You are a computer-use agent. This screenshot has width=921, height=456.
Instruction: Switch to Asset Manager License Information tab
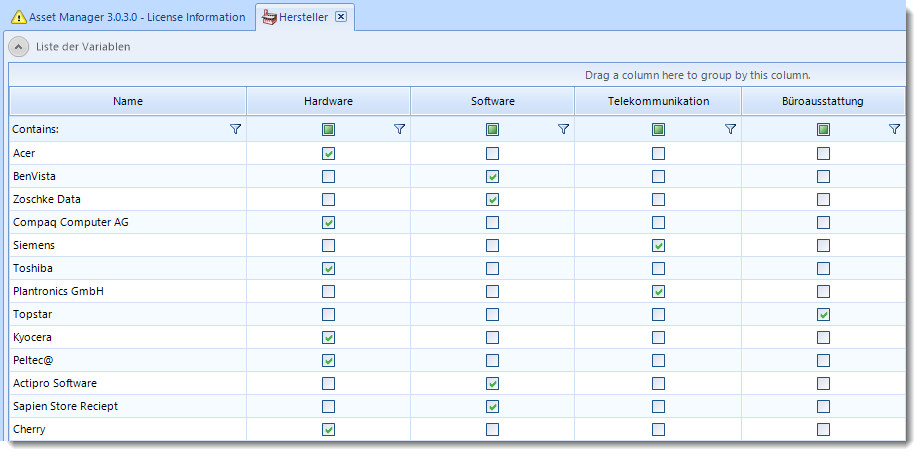click(128, 17)
